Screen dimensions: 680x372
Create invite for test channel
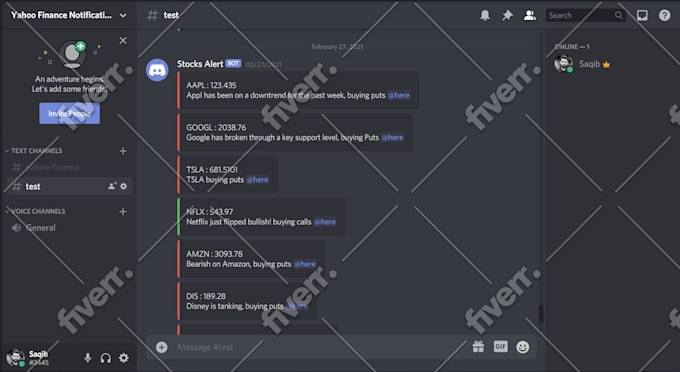pos(112,186)
